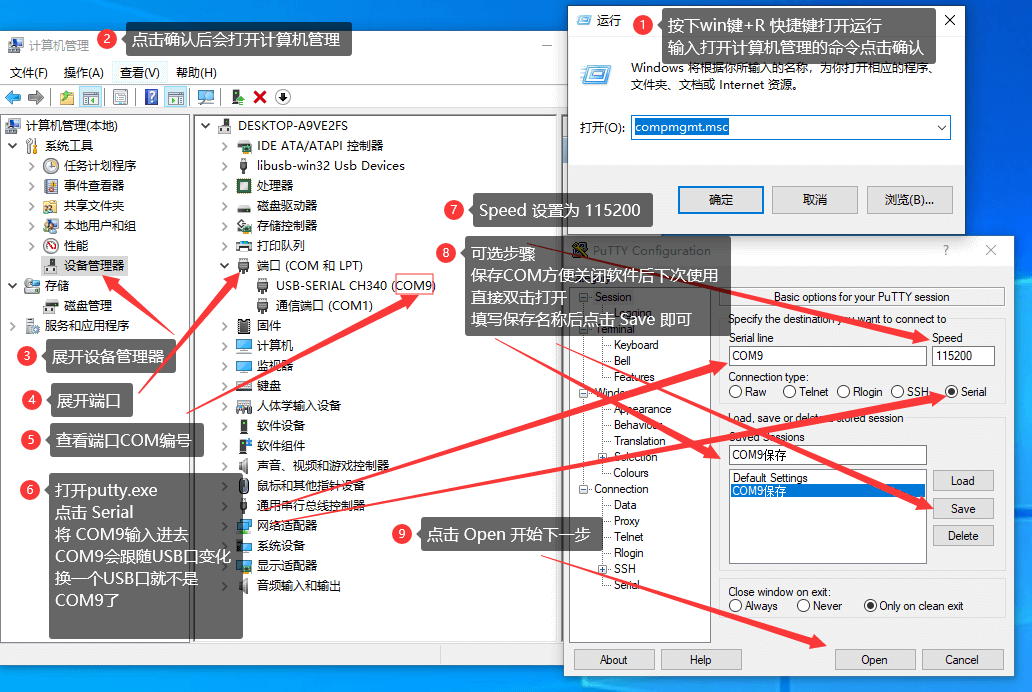Image resolution: width=1032 pixels, height=692 pixels.
Task: Click the 任务计划程序 clock icon
Action: [51, 166]
